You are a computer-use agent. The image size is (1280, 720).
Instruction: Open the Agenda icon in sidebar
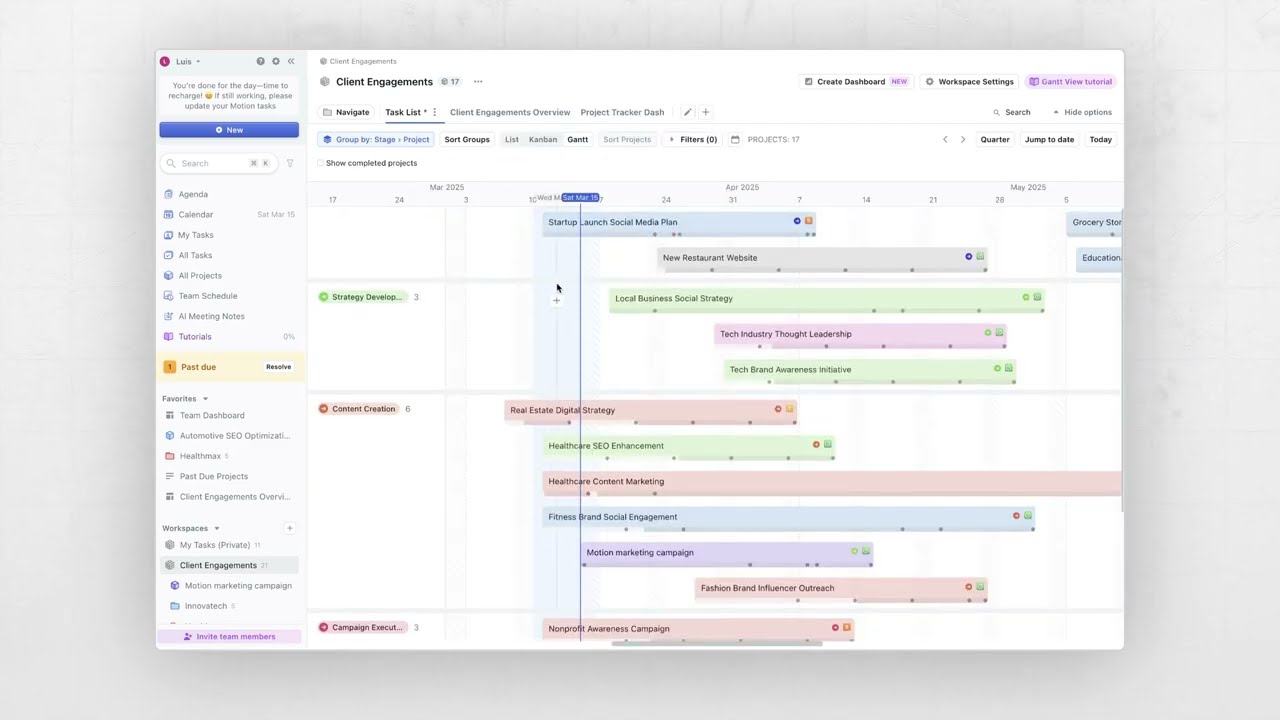pos(169,194)
